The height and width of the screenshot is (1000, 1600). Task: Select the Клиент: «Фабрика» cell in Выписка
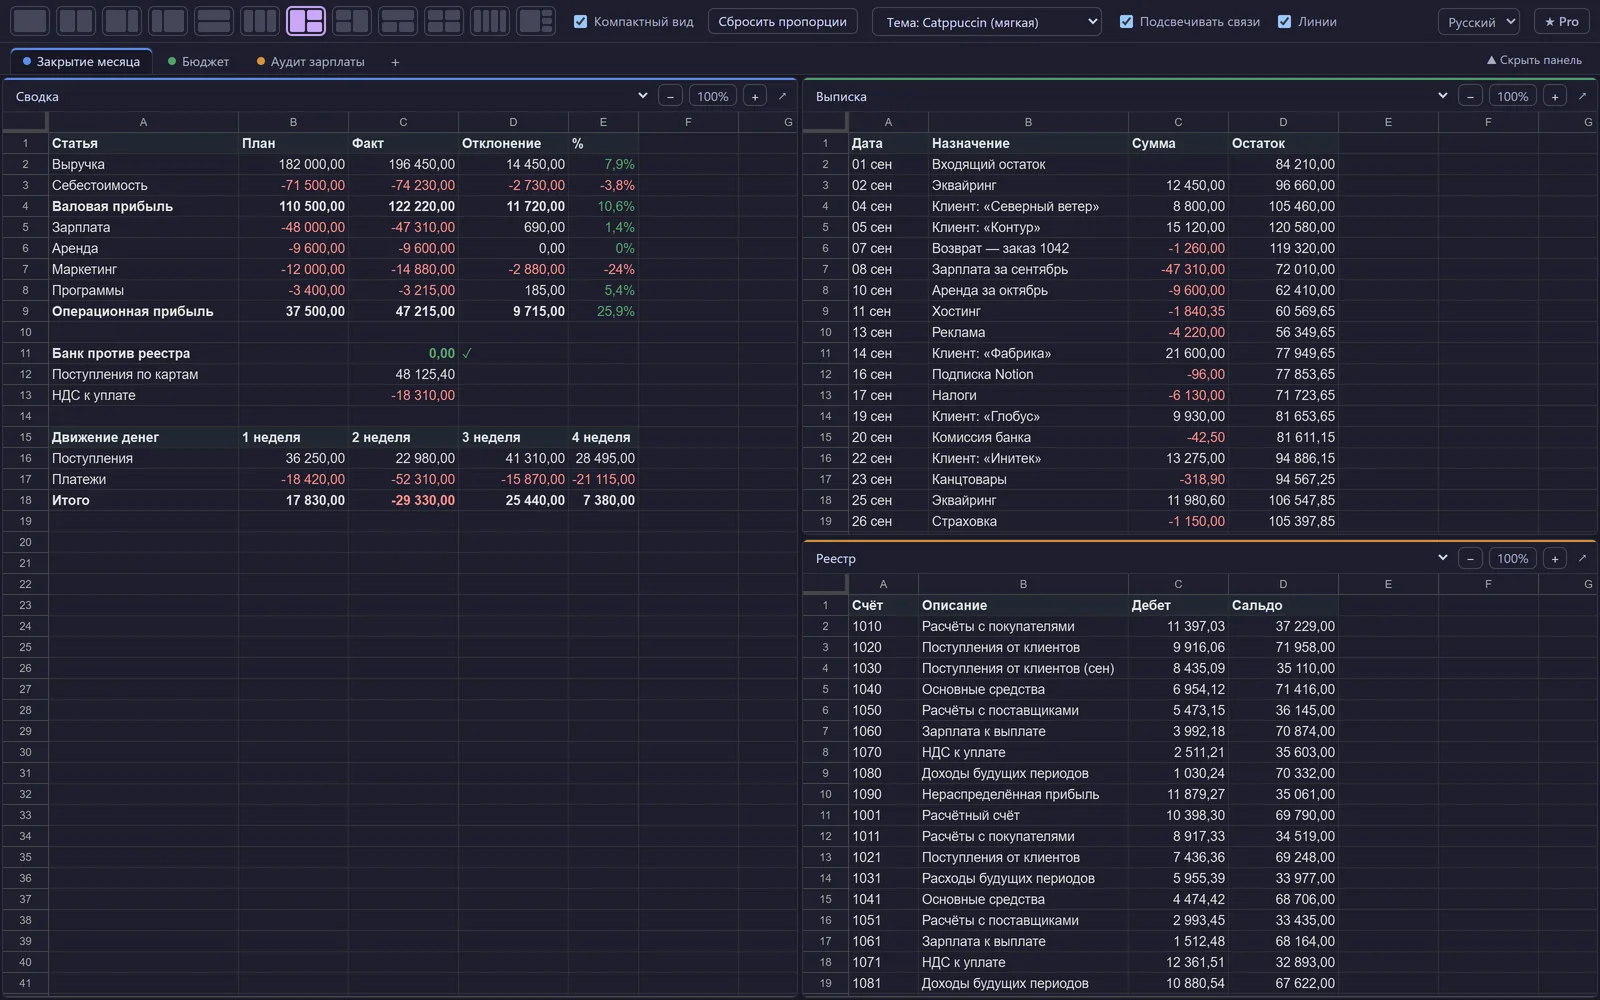pos(1028,353)
